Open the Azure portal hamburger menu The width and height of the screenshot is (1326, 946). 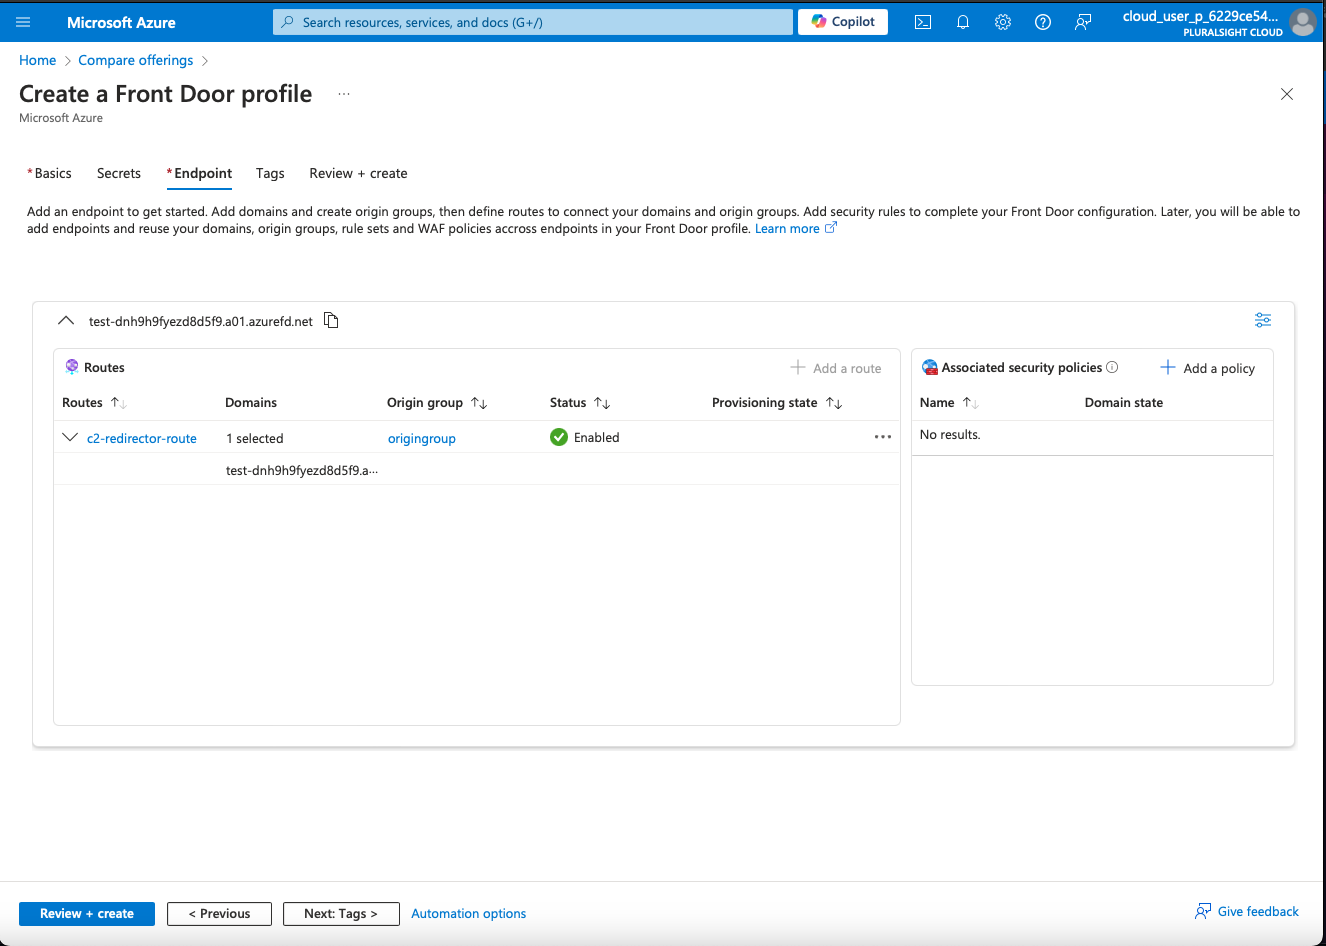[23, 22]
